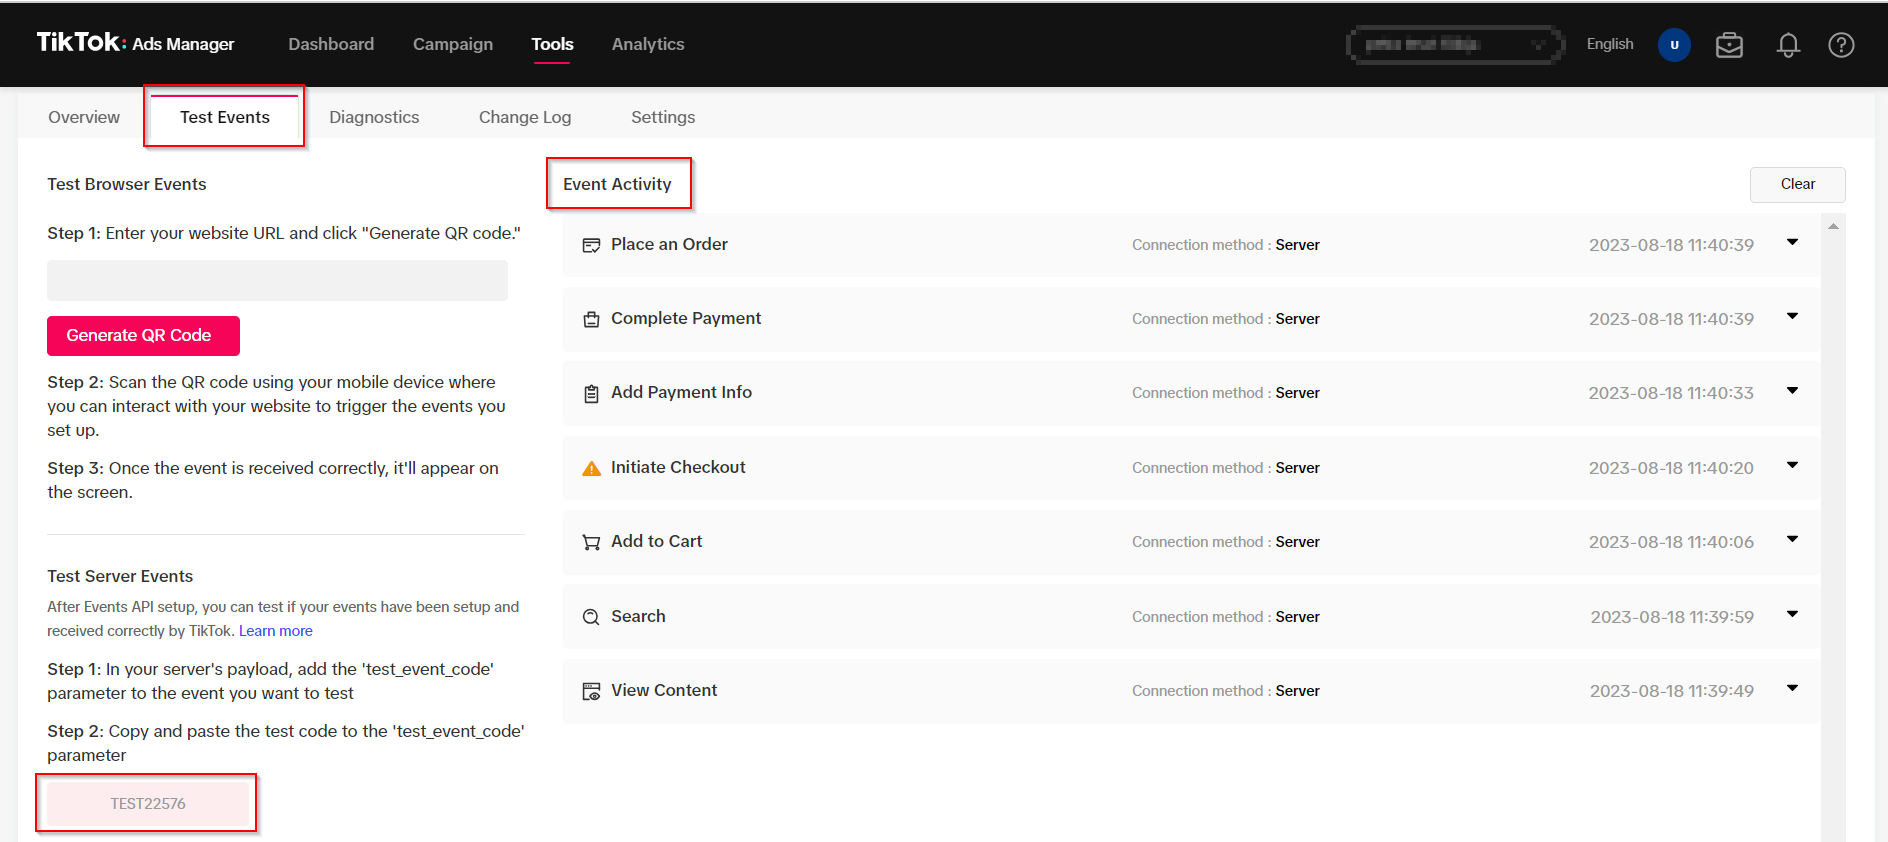Click the View Content event icon
Image resolution: width=1888 pixels, height=842 pixels.
click(x=592, y=691)
